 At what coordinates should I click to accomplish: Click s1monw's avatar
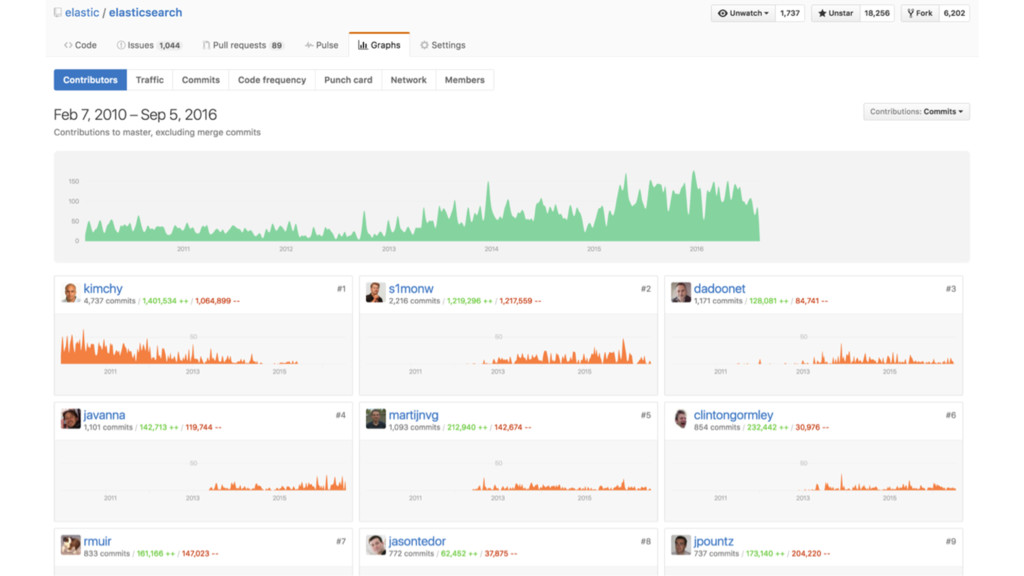(376, 293)
